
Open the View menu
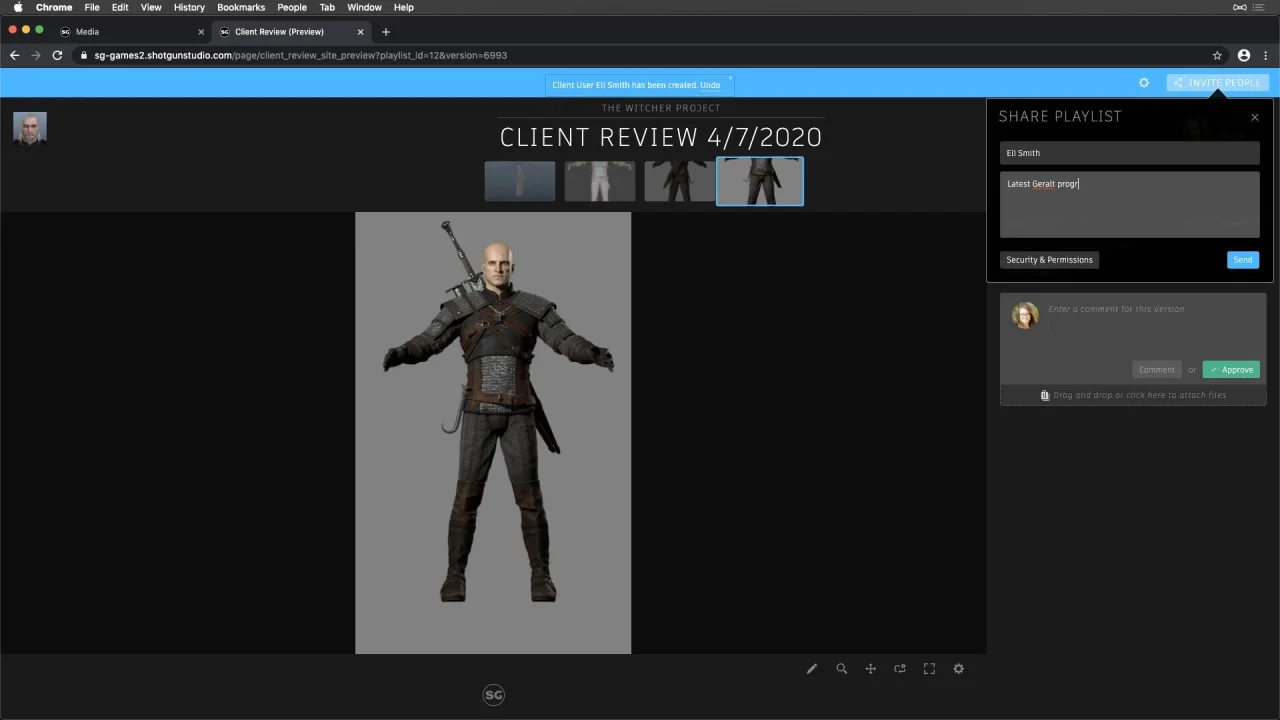[151, 7]
